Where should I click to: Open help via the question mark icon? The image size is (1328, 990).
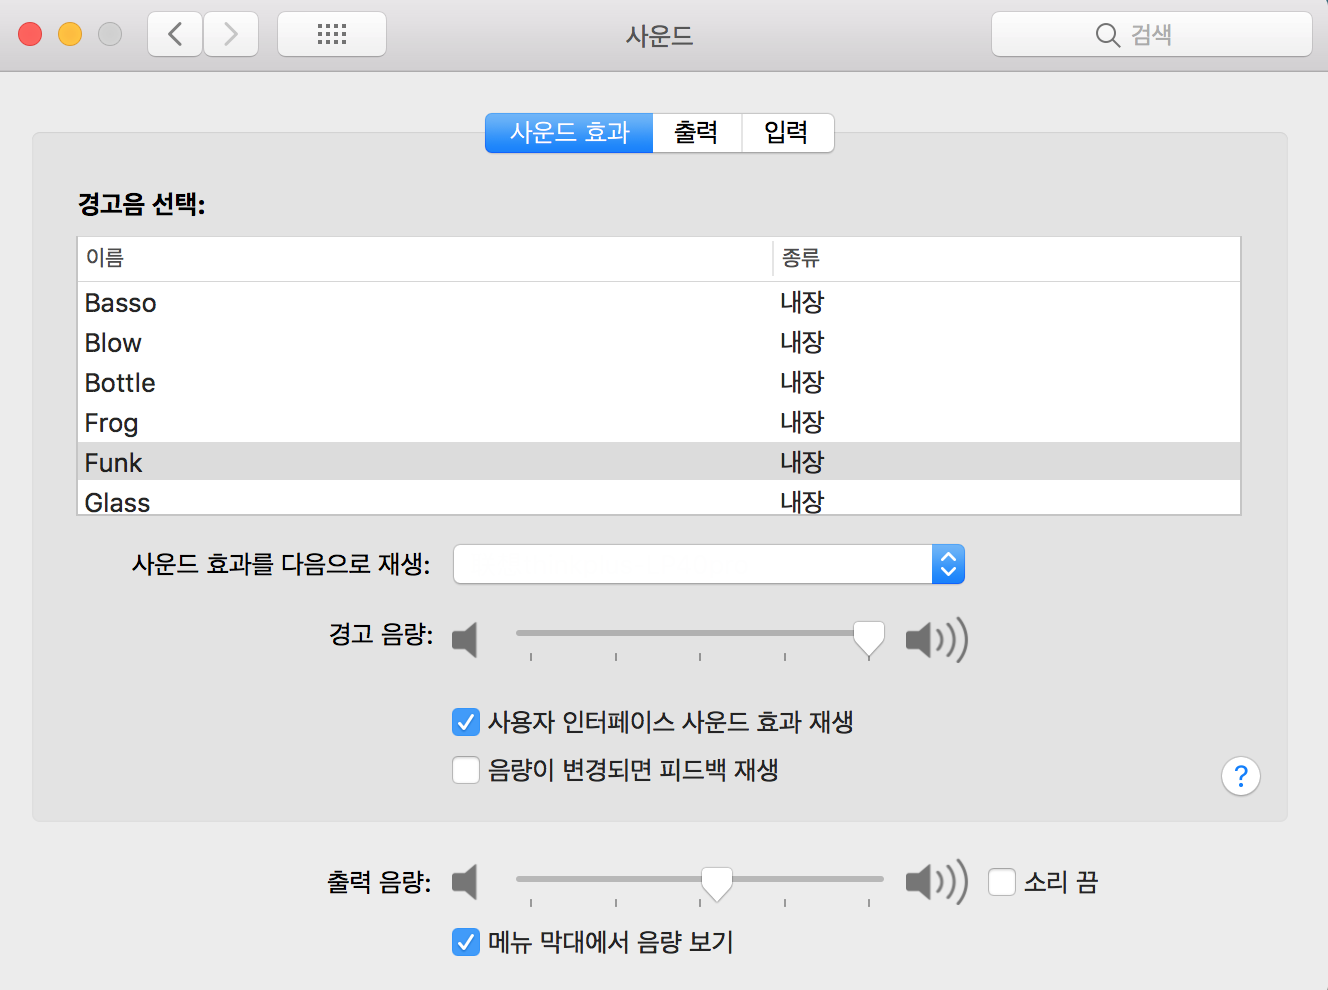(1241, 776)
